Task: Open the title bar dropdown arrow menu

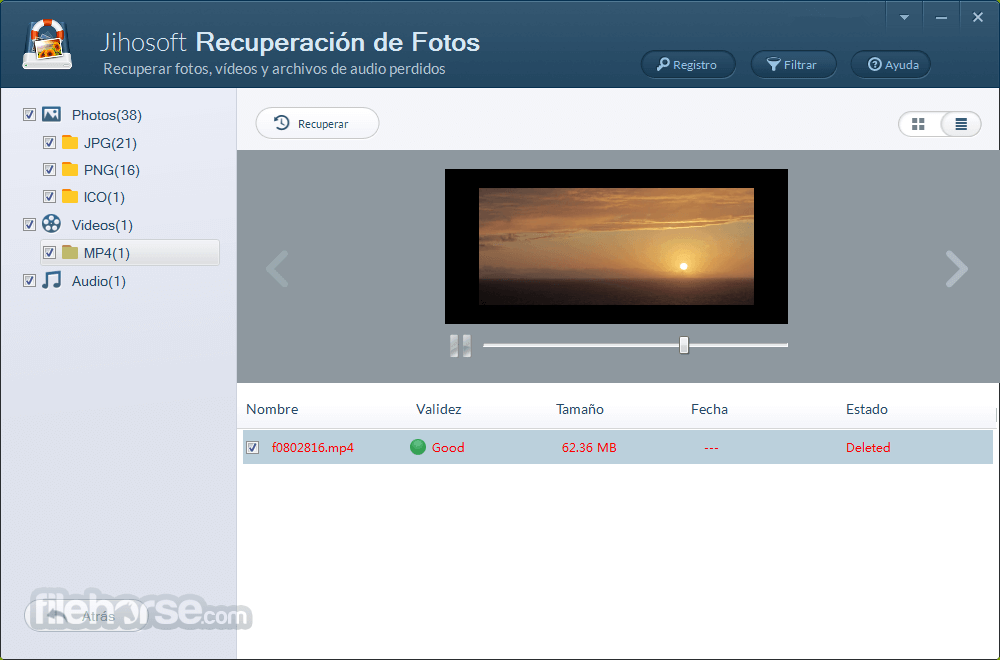Action: point(904,17)
